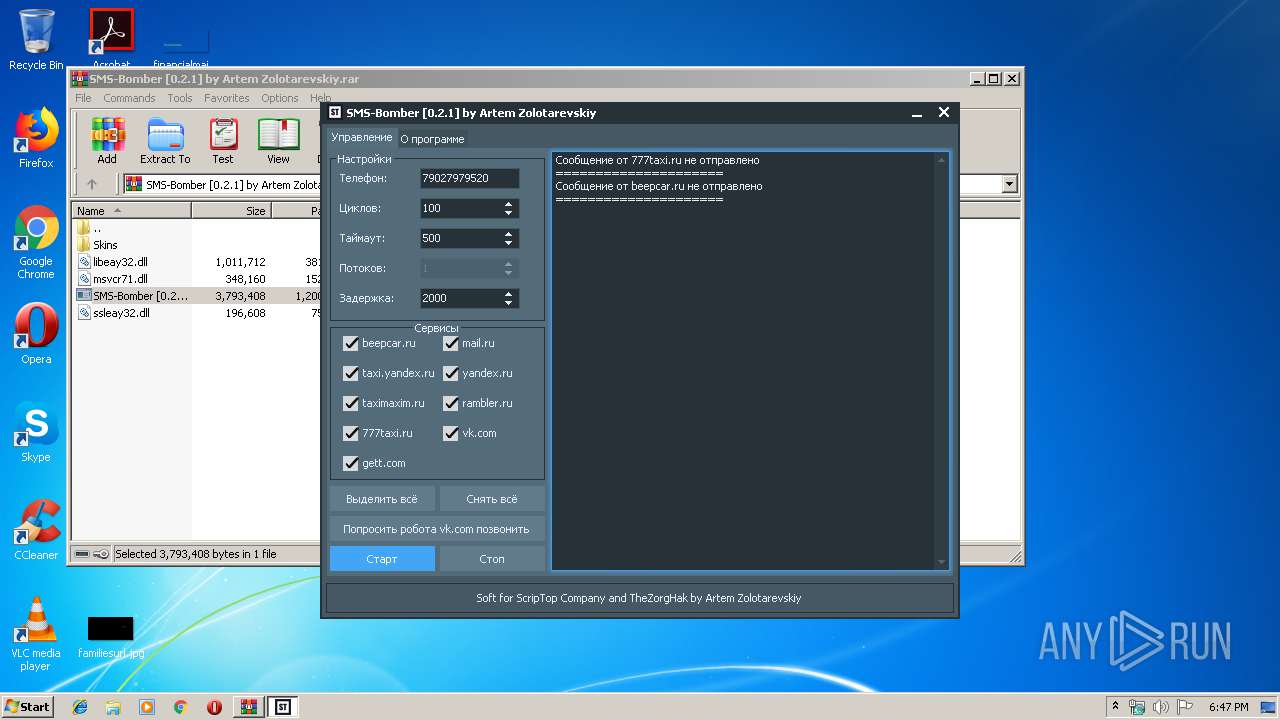The image size is (1280, 720).
Task: Select the Skins folder in WinRAR
Action: click(x=105, y=244)
